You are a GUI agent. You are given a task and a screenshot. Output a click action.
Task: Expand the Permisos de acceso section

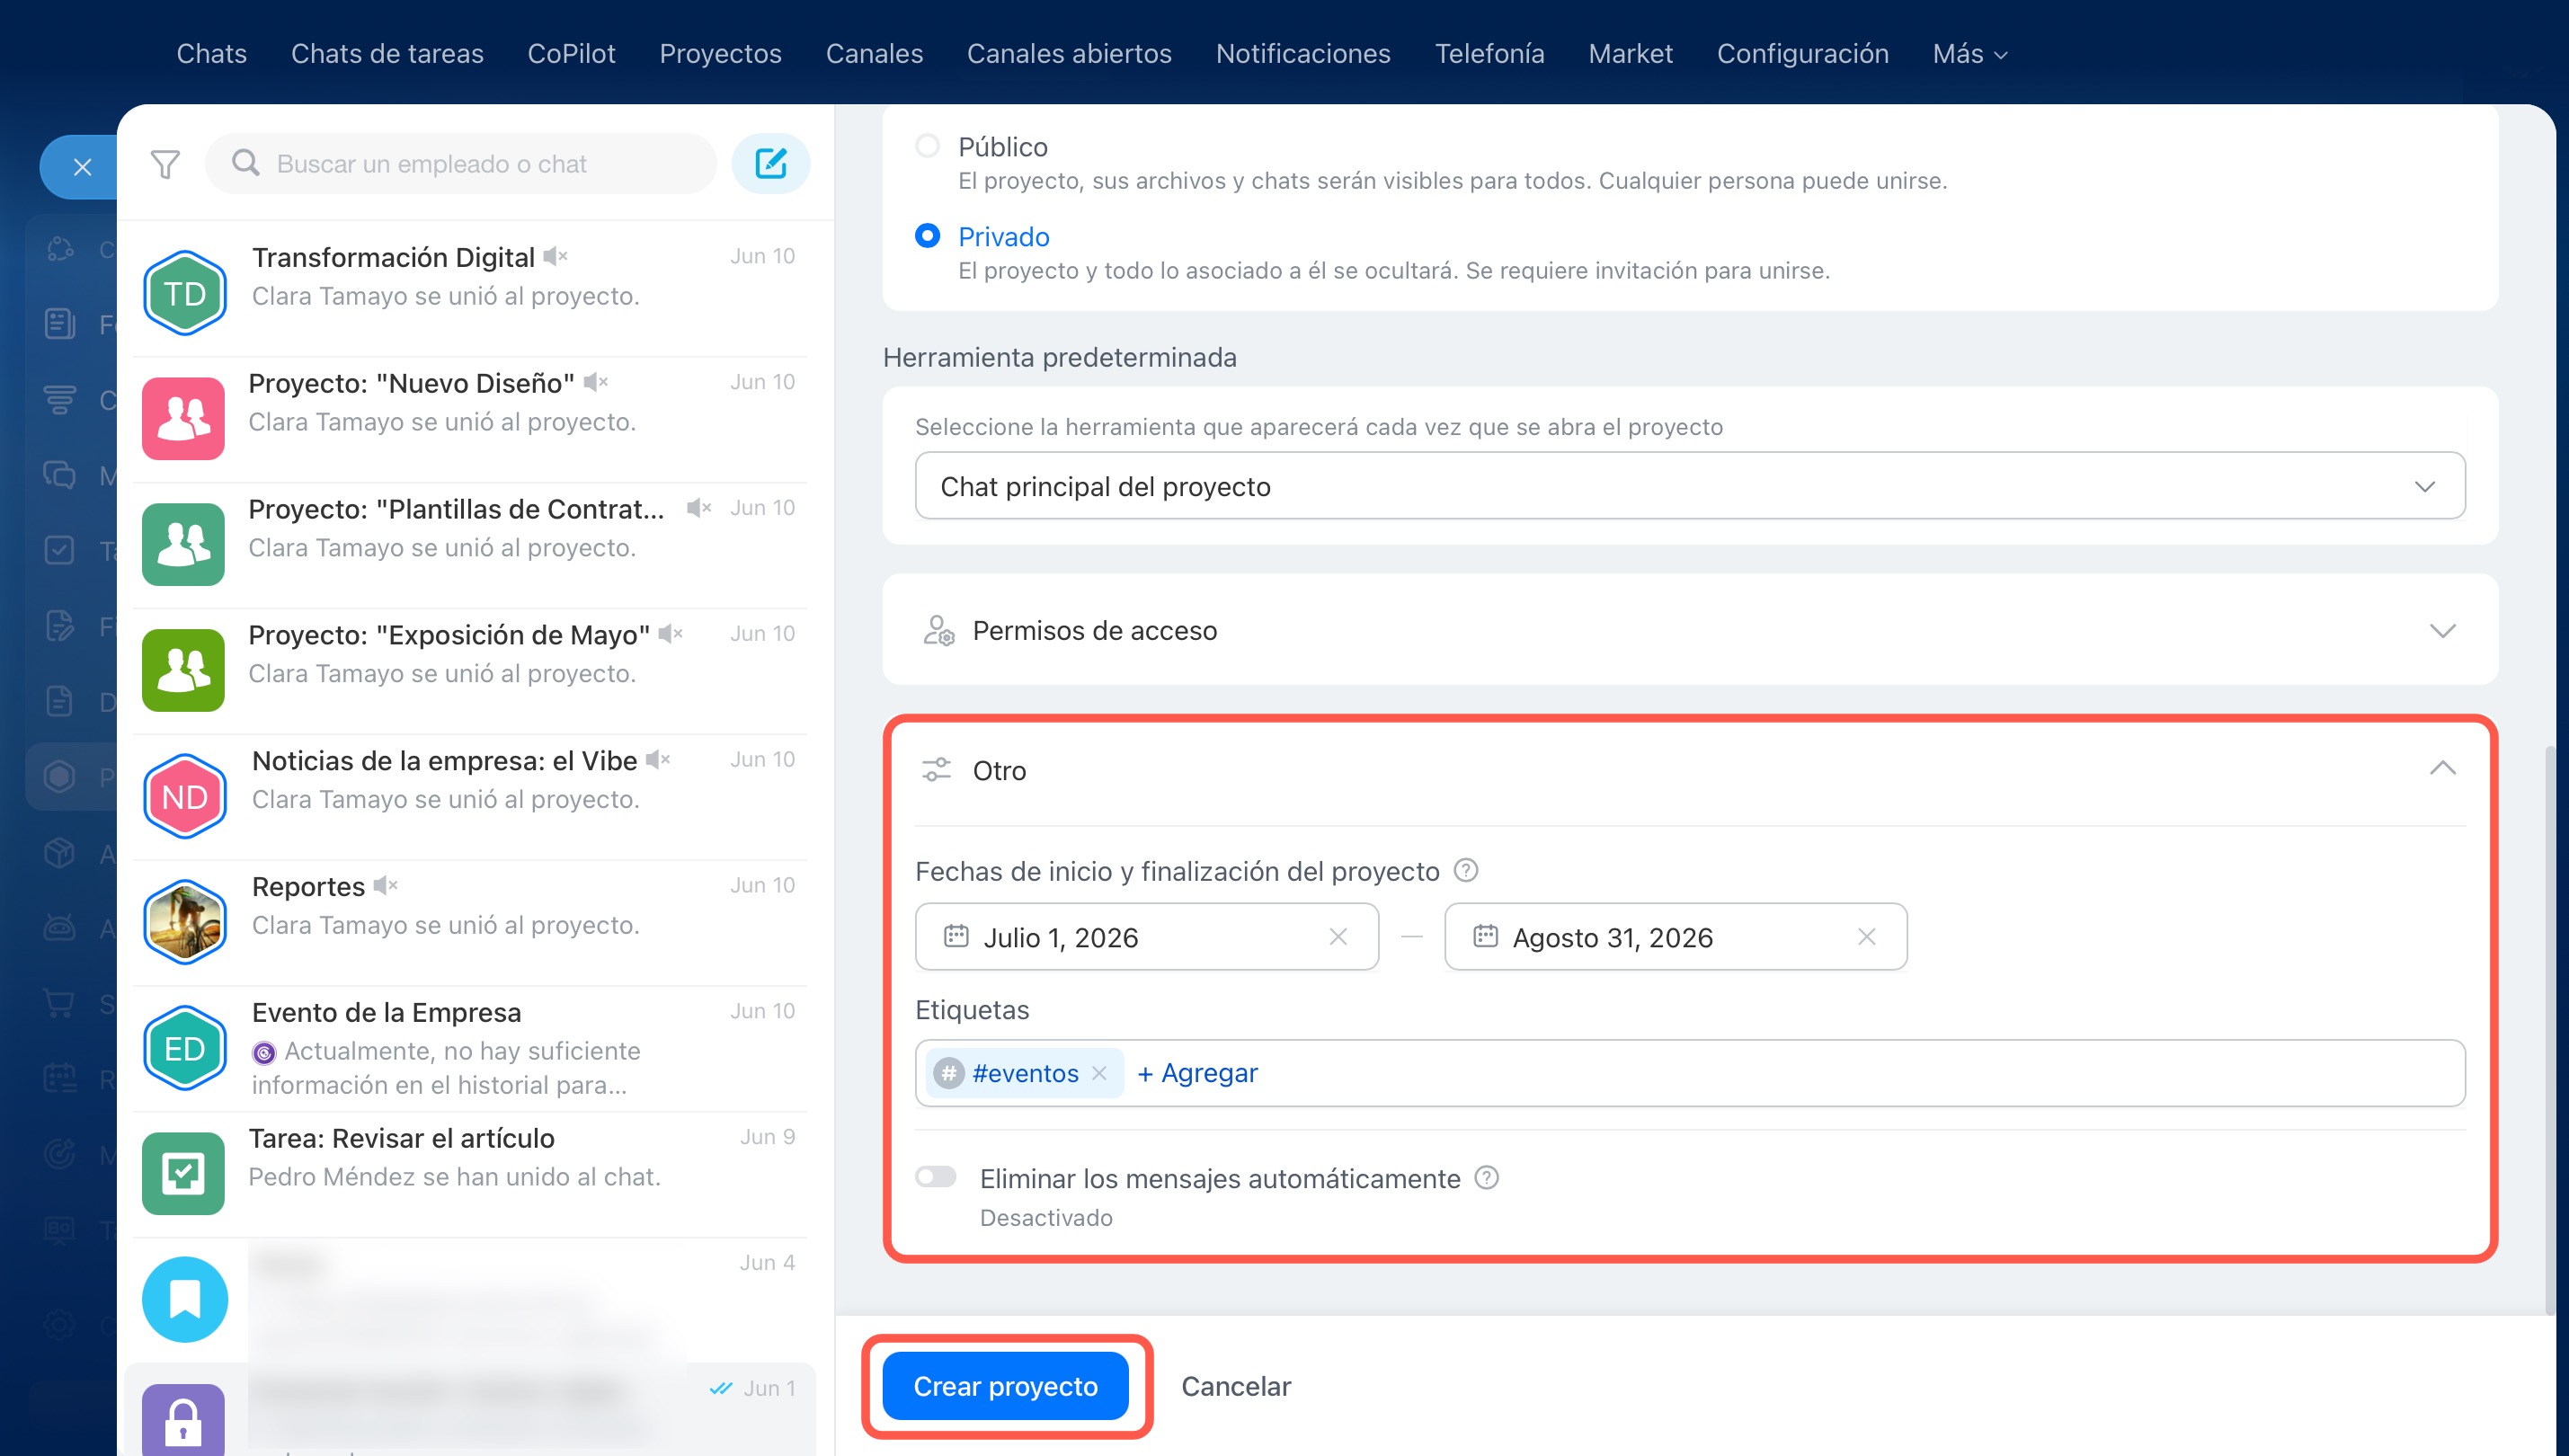[x=2442, y=631]
